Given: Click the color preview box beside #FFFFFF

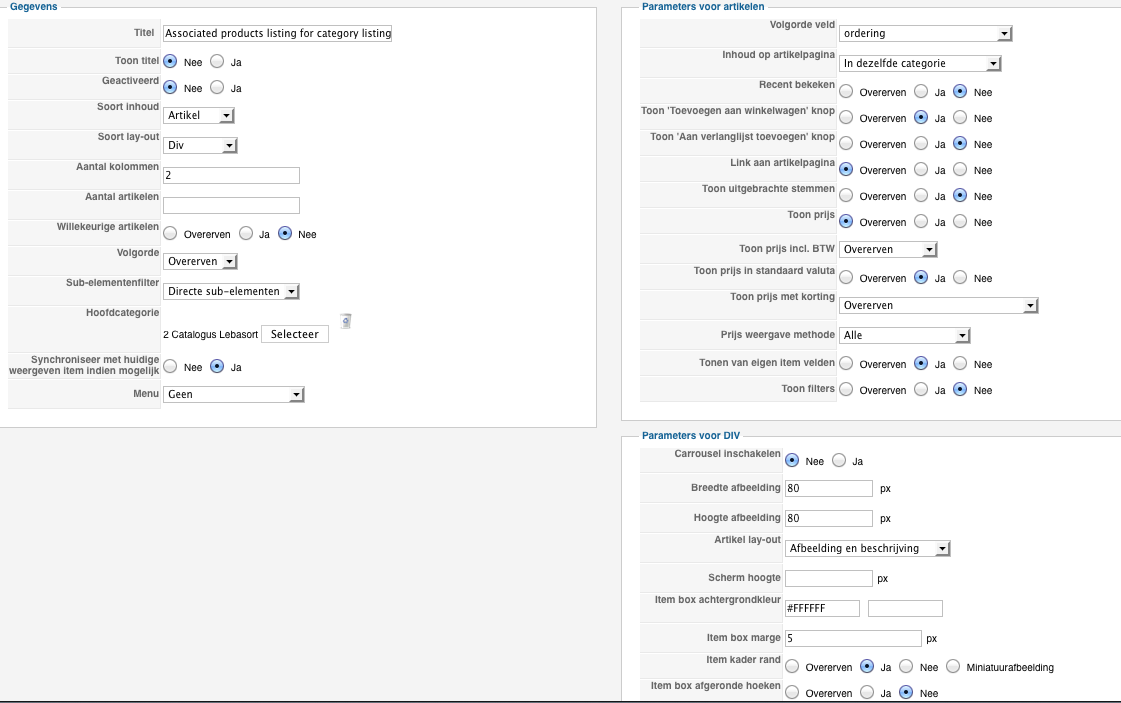Looking at the screenshot, I should 905,608.
